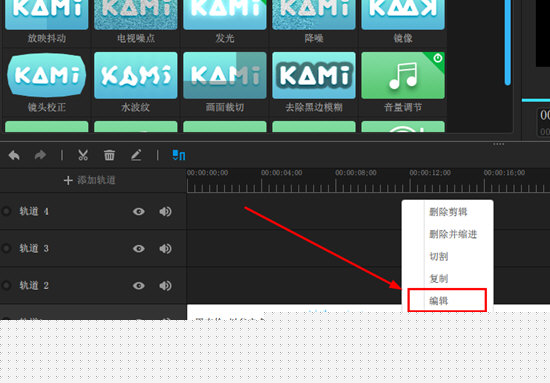Select the 降噪 effect thumbnail
This screenshot has height=383, width=550.
tap(314, 14)
